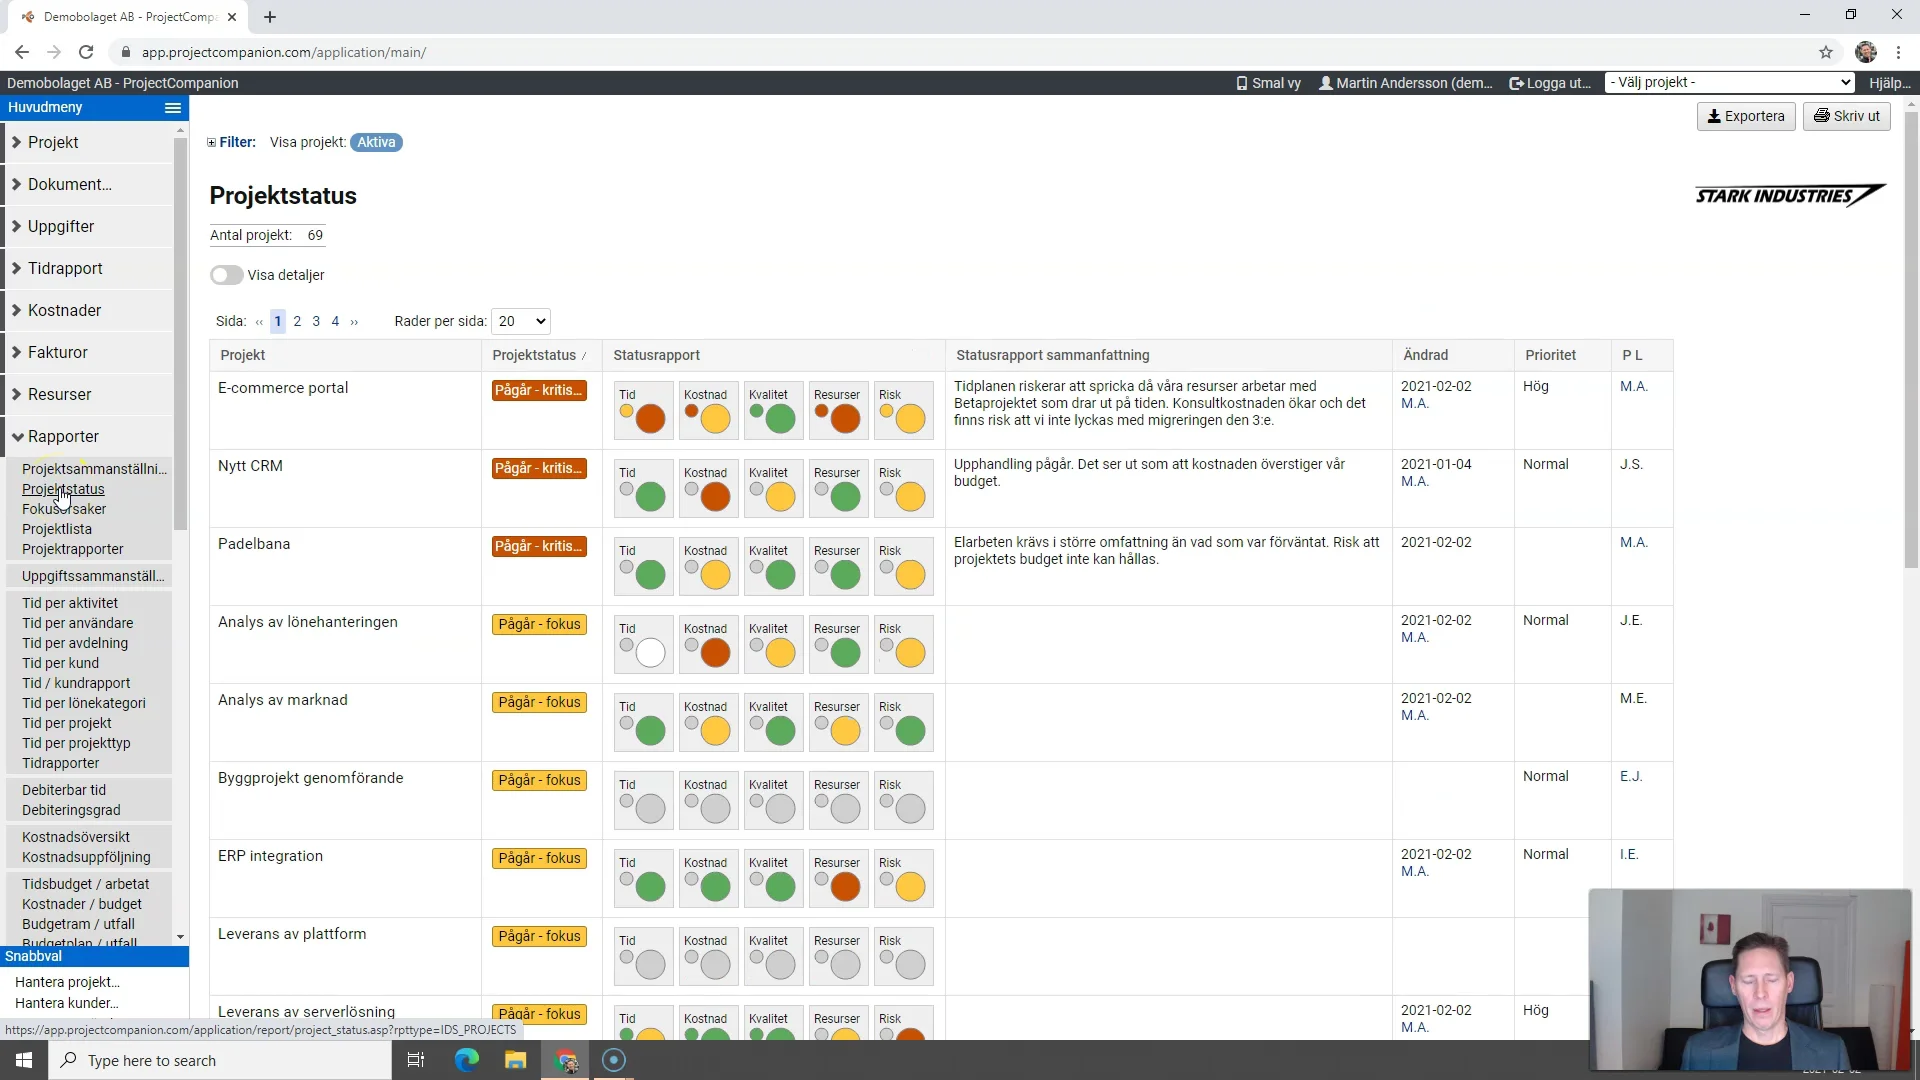Click the Logga ut icon

point(1516,83)
